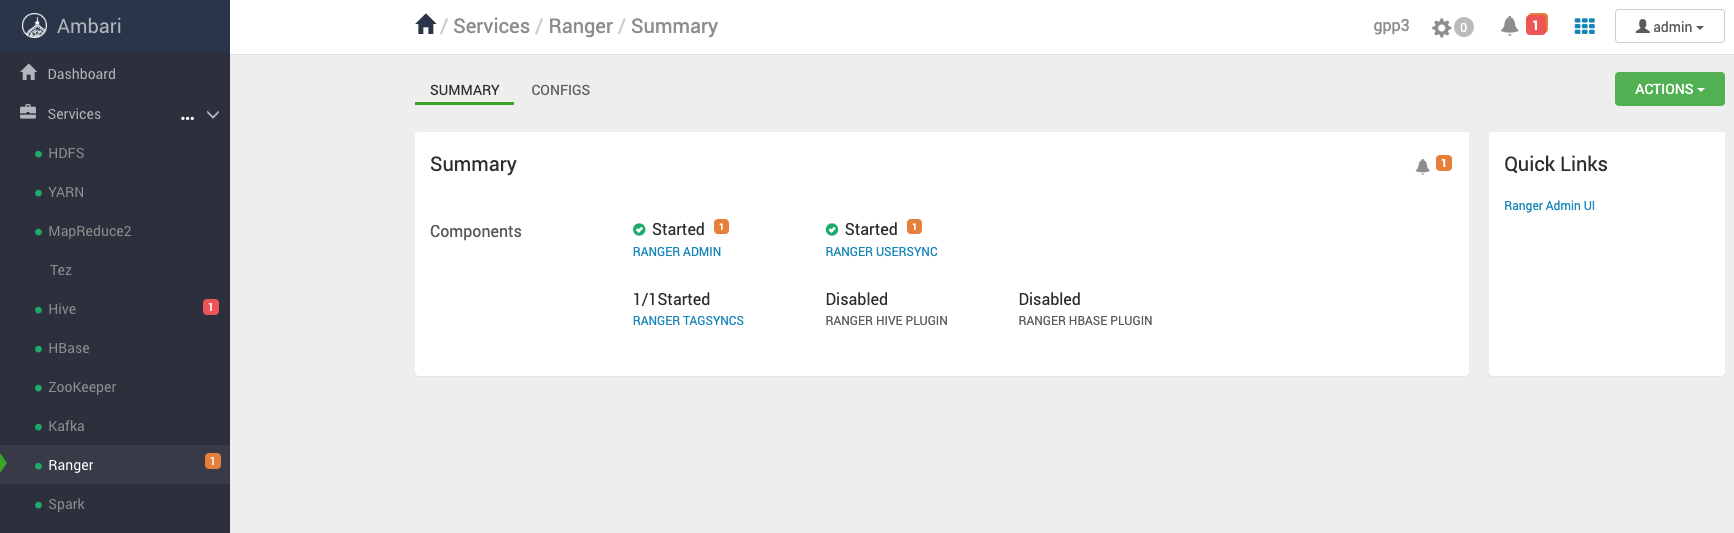Click the Components label
Image resolution: width=1734 pixels, height=533 pixels.
(x=476, y=231)
